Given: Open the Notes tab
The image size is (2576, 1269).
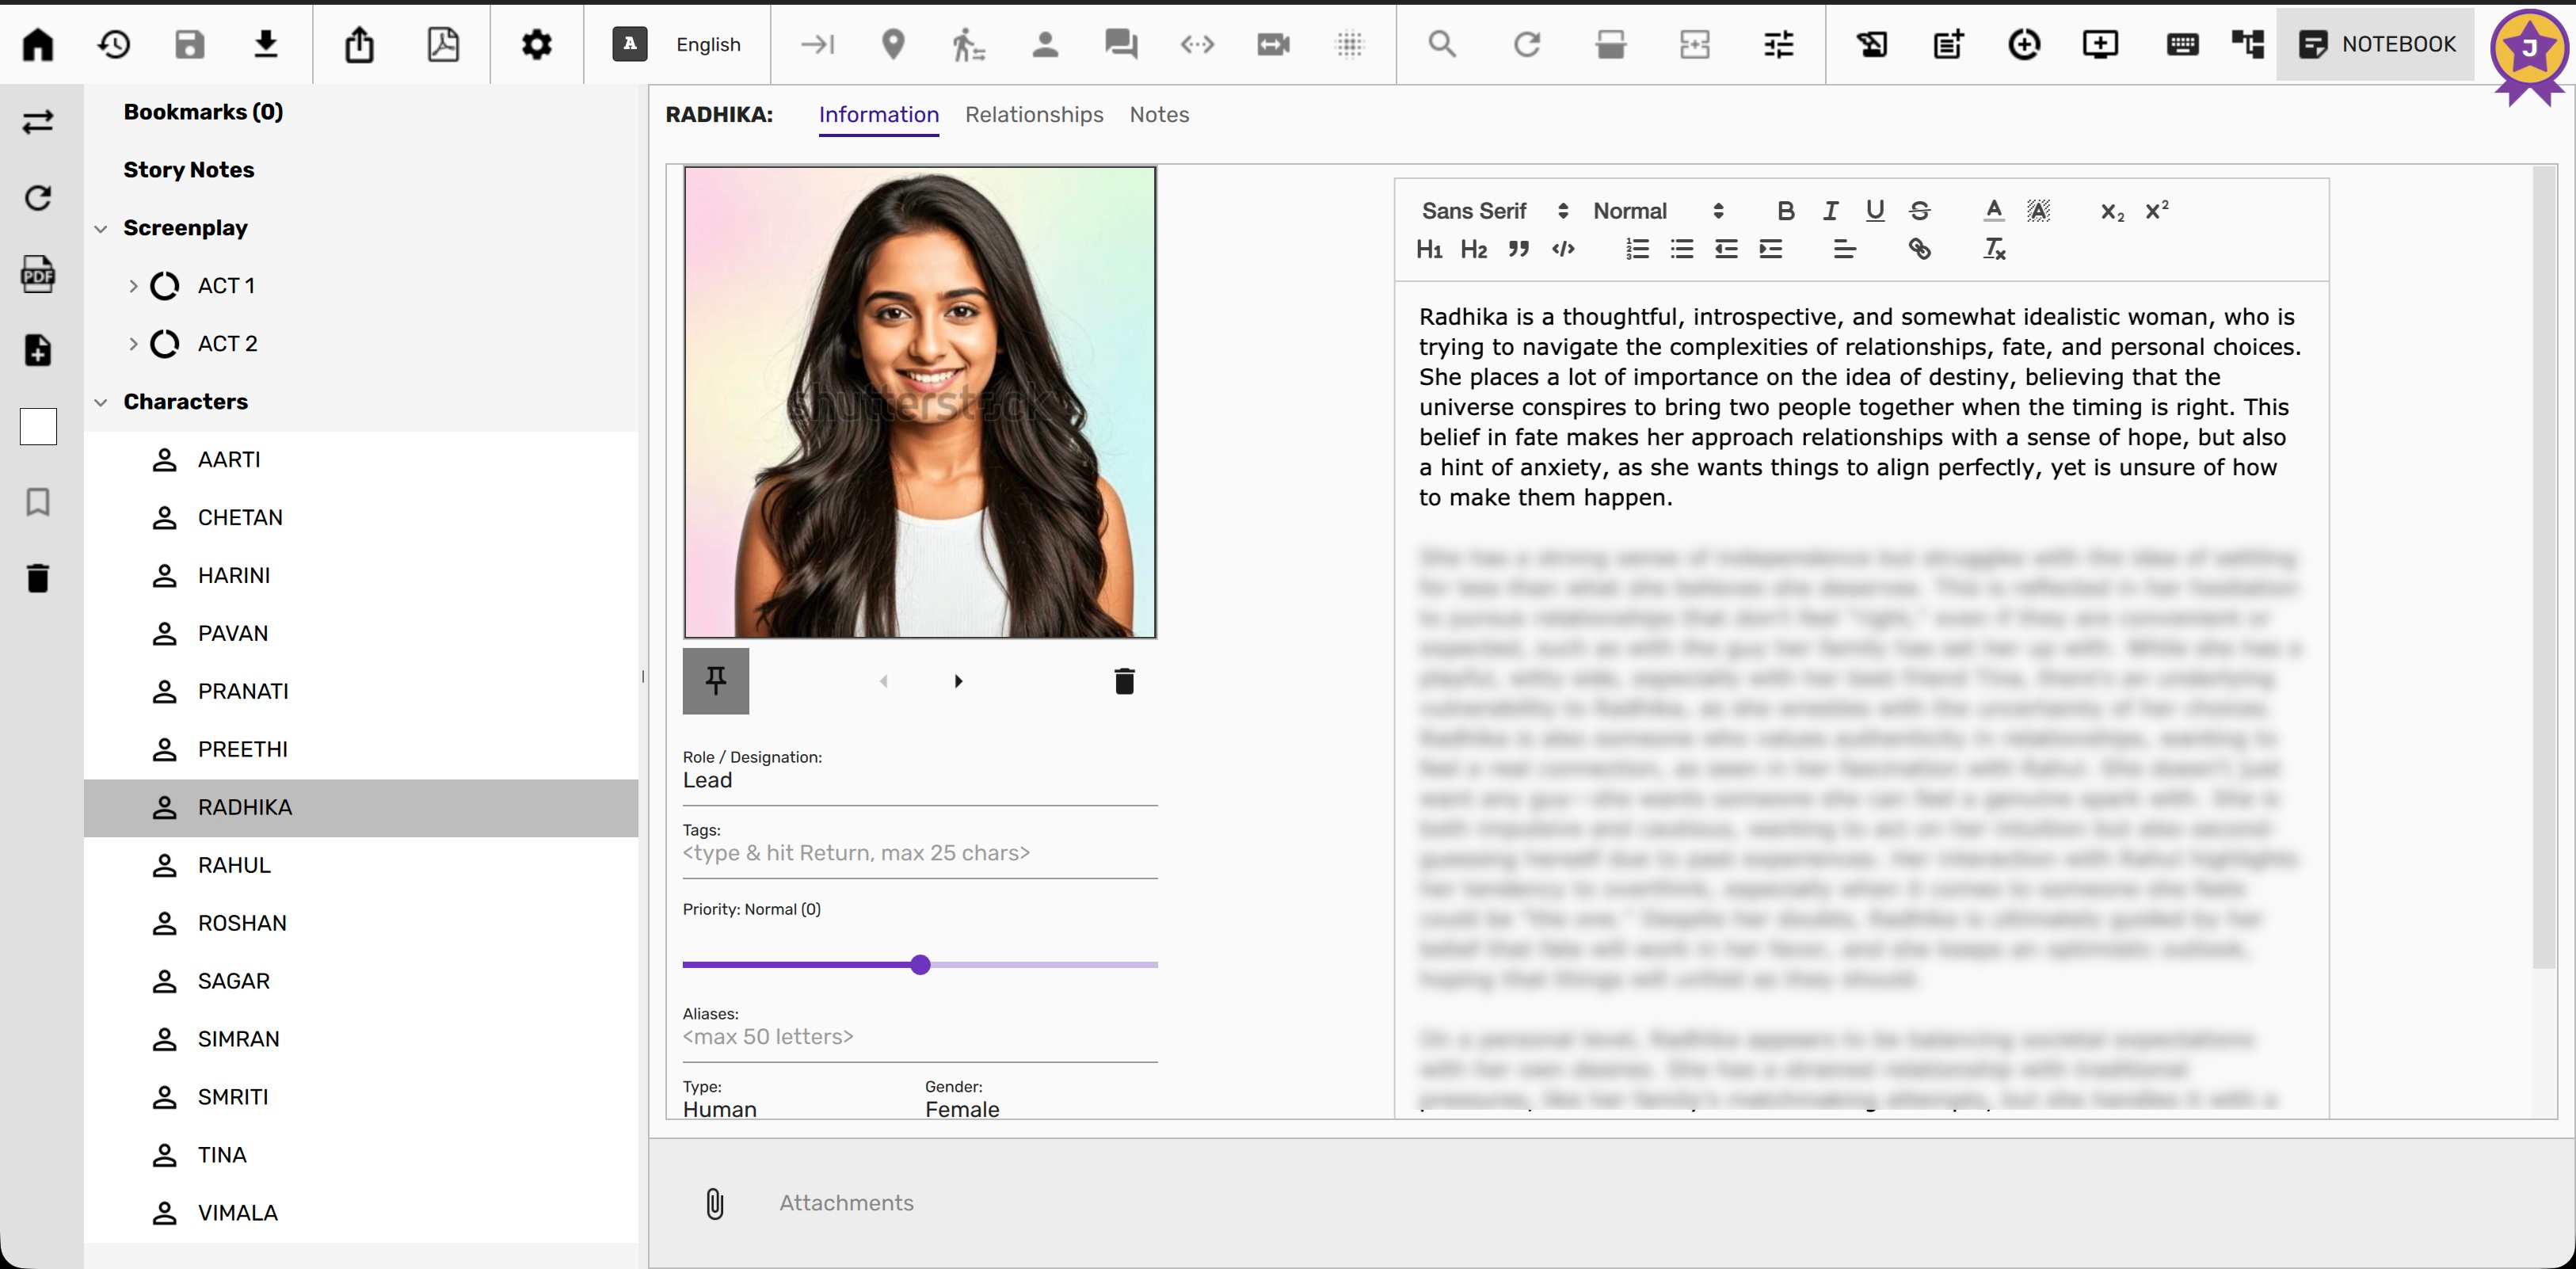Looking at the screenshot, I should pyautogui.click(x=1159, y=115).
